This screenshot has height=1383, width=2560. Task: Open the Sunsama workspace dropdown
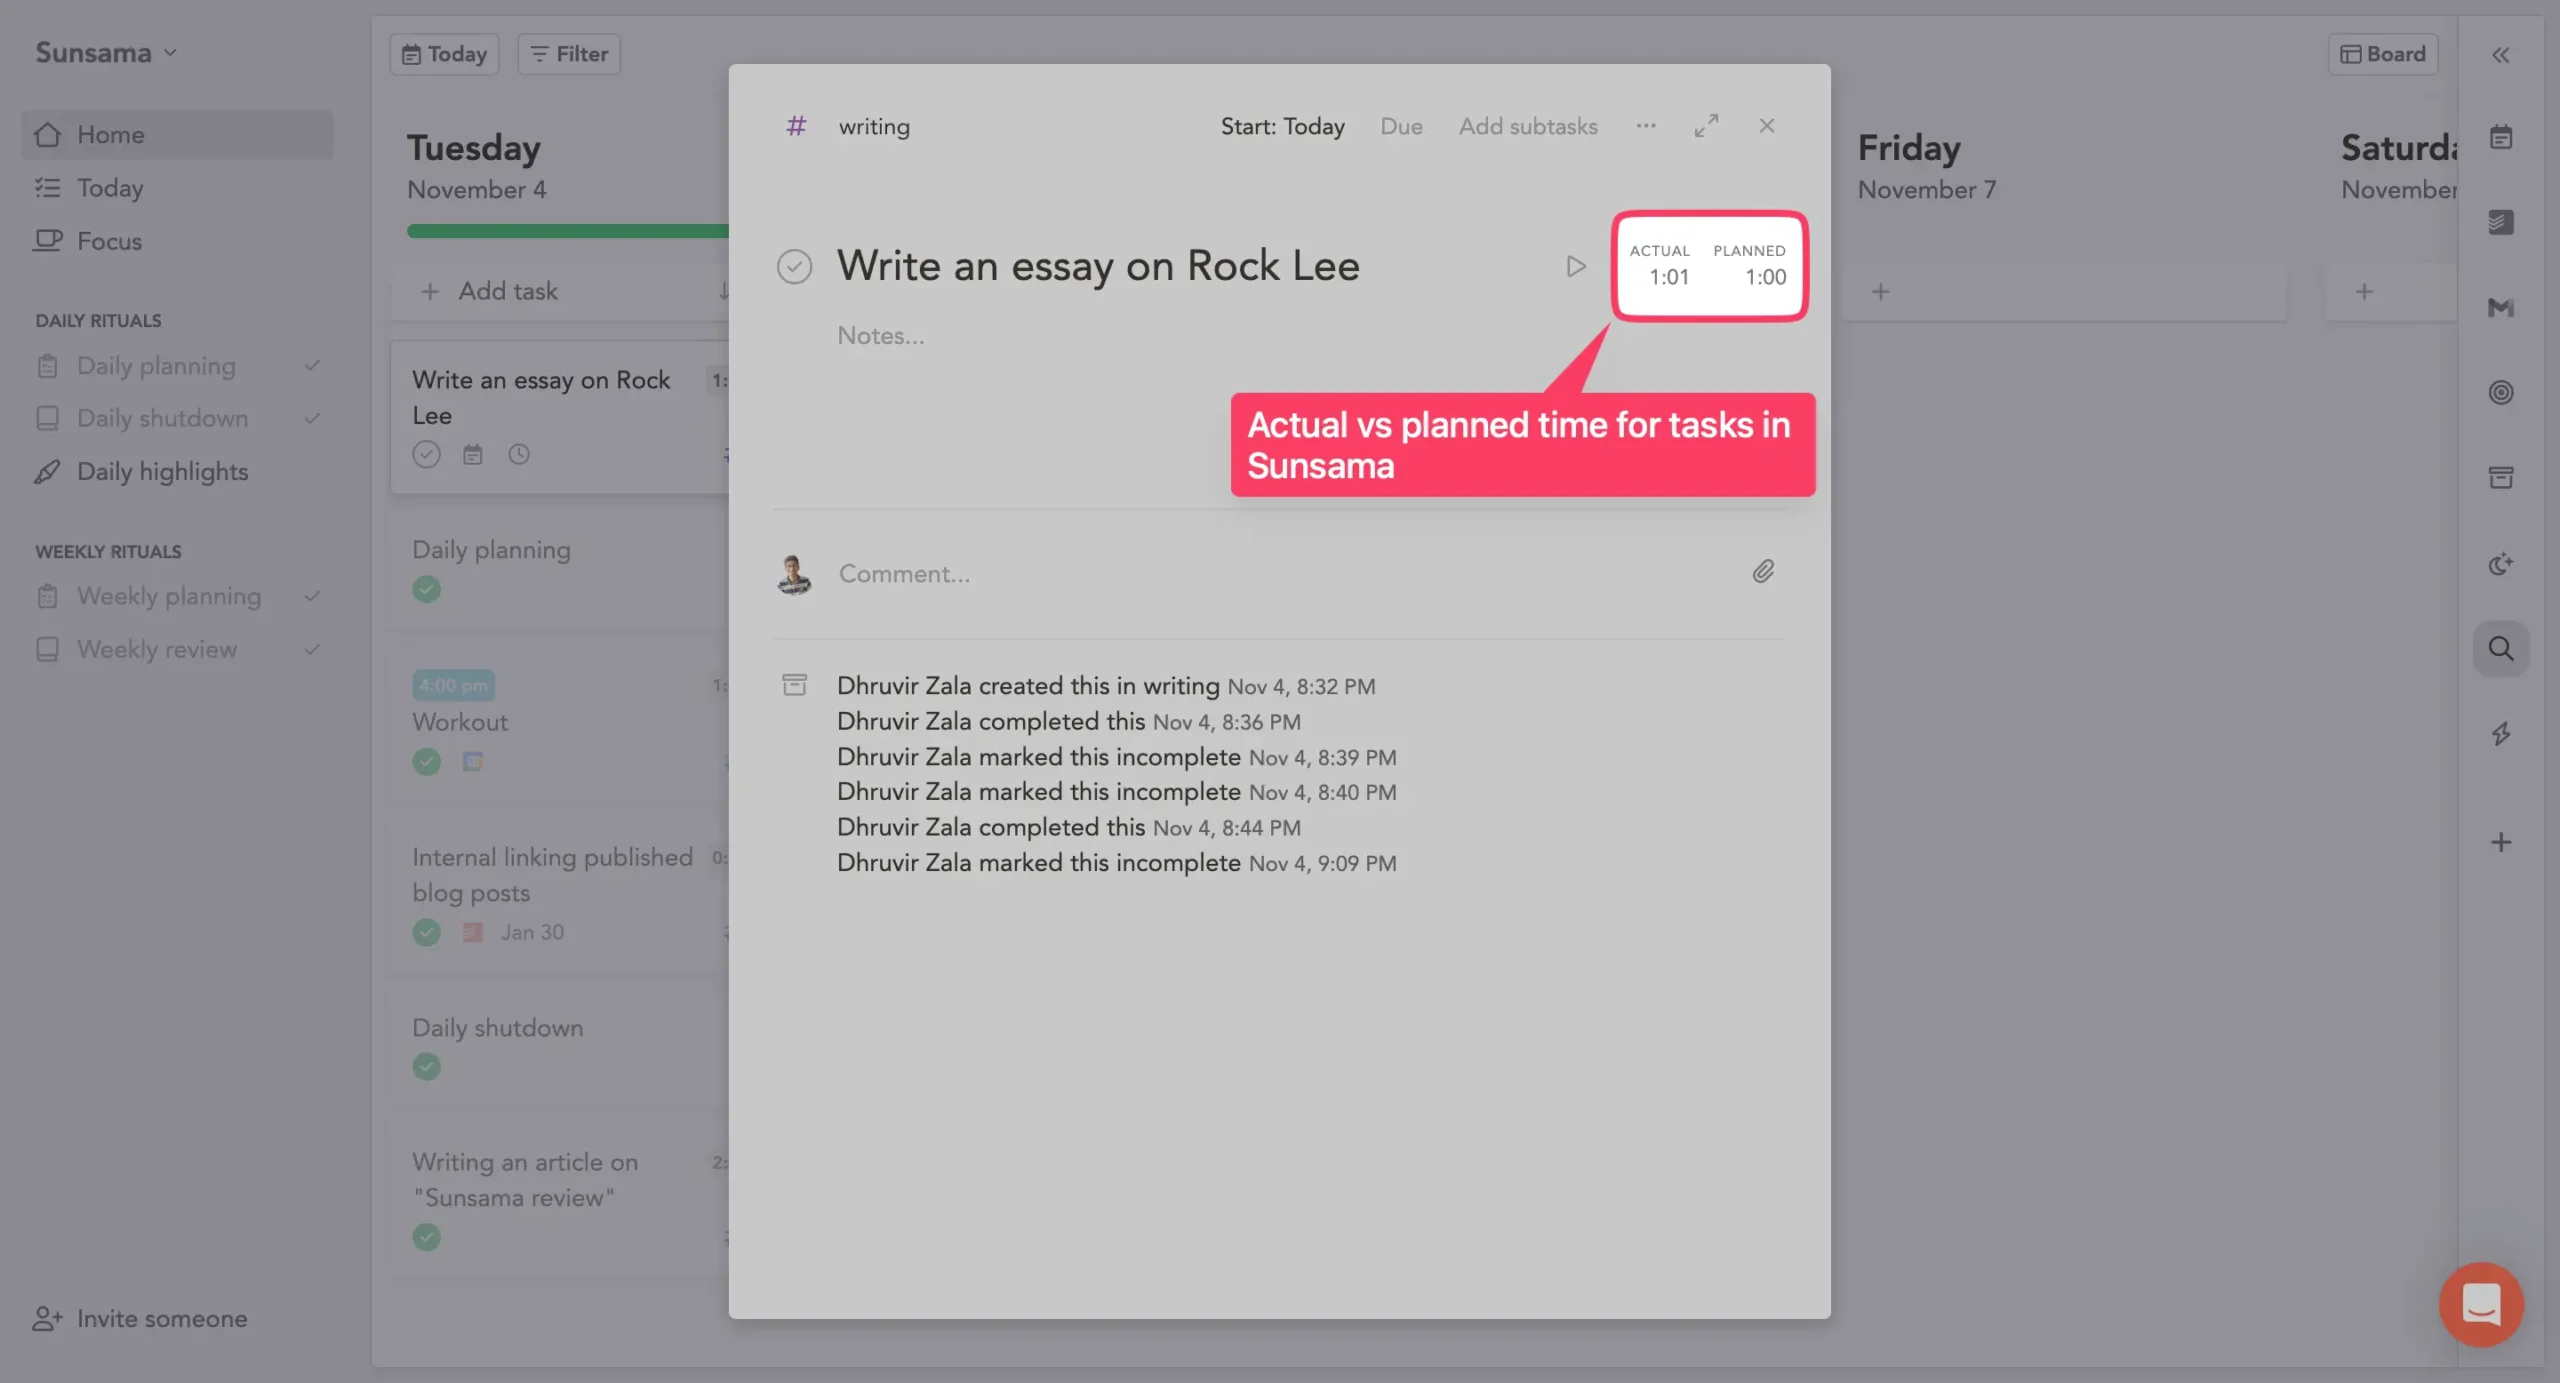coord(106,53)
